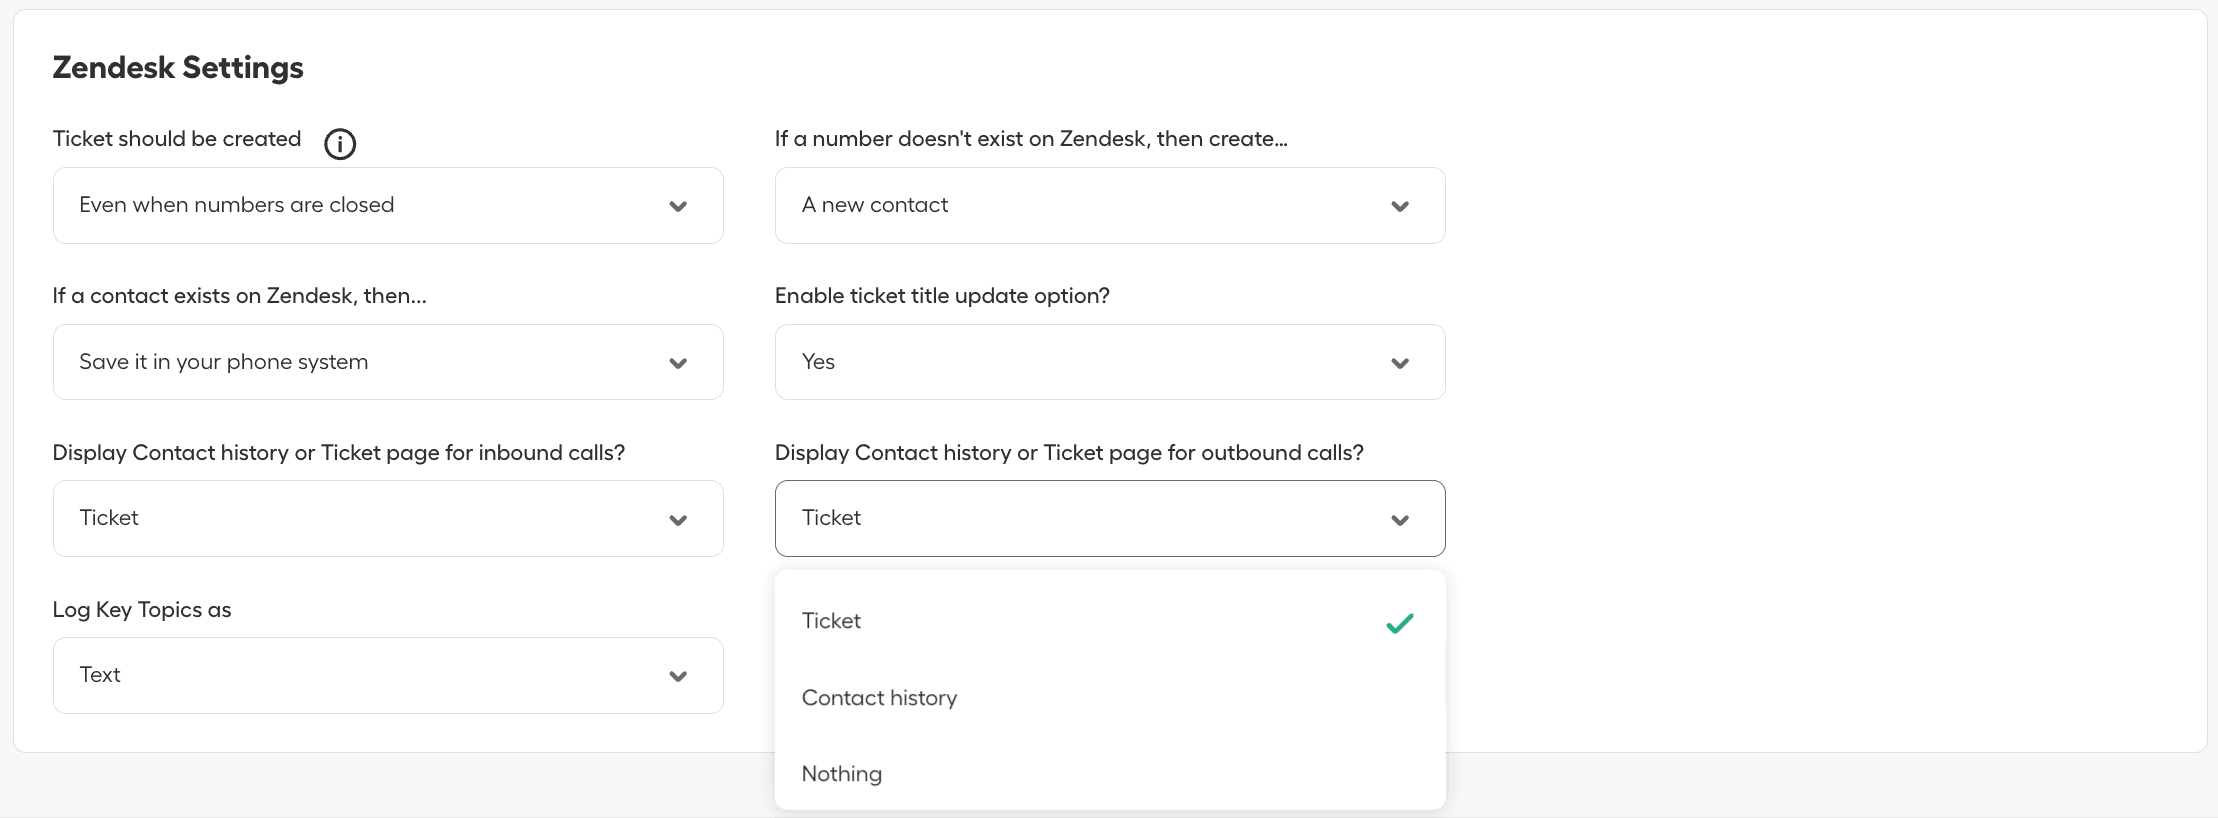Image resolution: width=2218 pixels, height=818 pixels.
Task: Click the chevron on "Save it in your phone system"
Action: (x=678, y=362)
